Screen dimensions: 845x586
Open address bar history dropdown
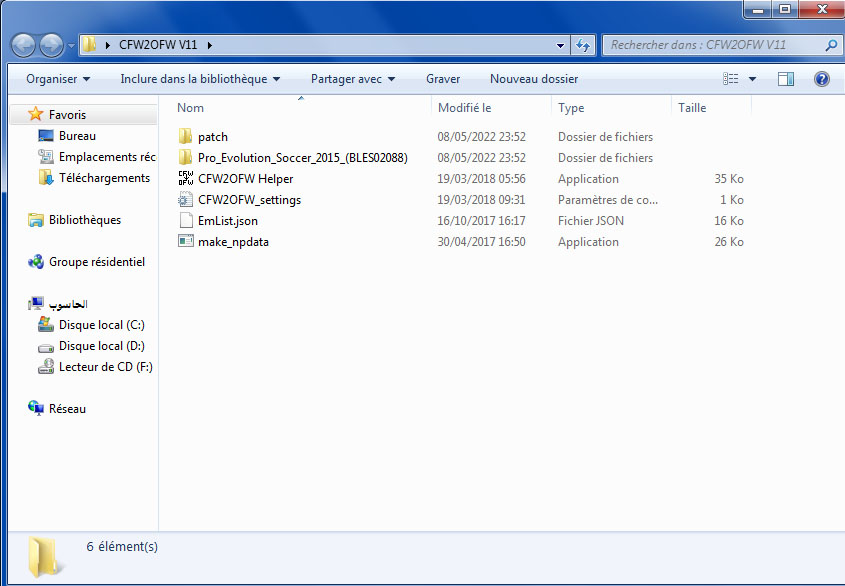pyautogui.click(x=560, y=45)
